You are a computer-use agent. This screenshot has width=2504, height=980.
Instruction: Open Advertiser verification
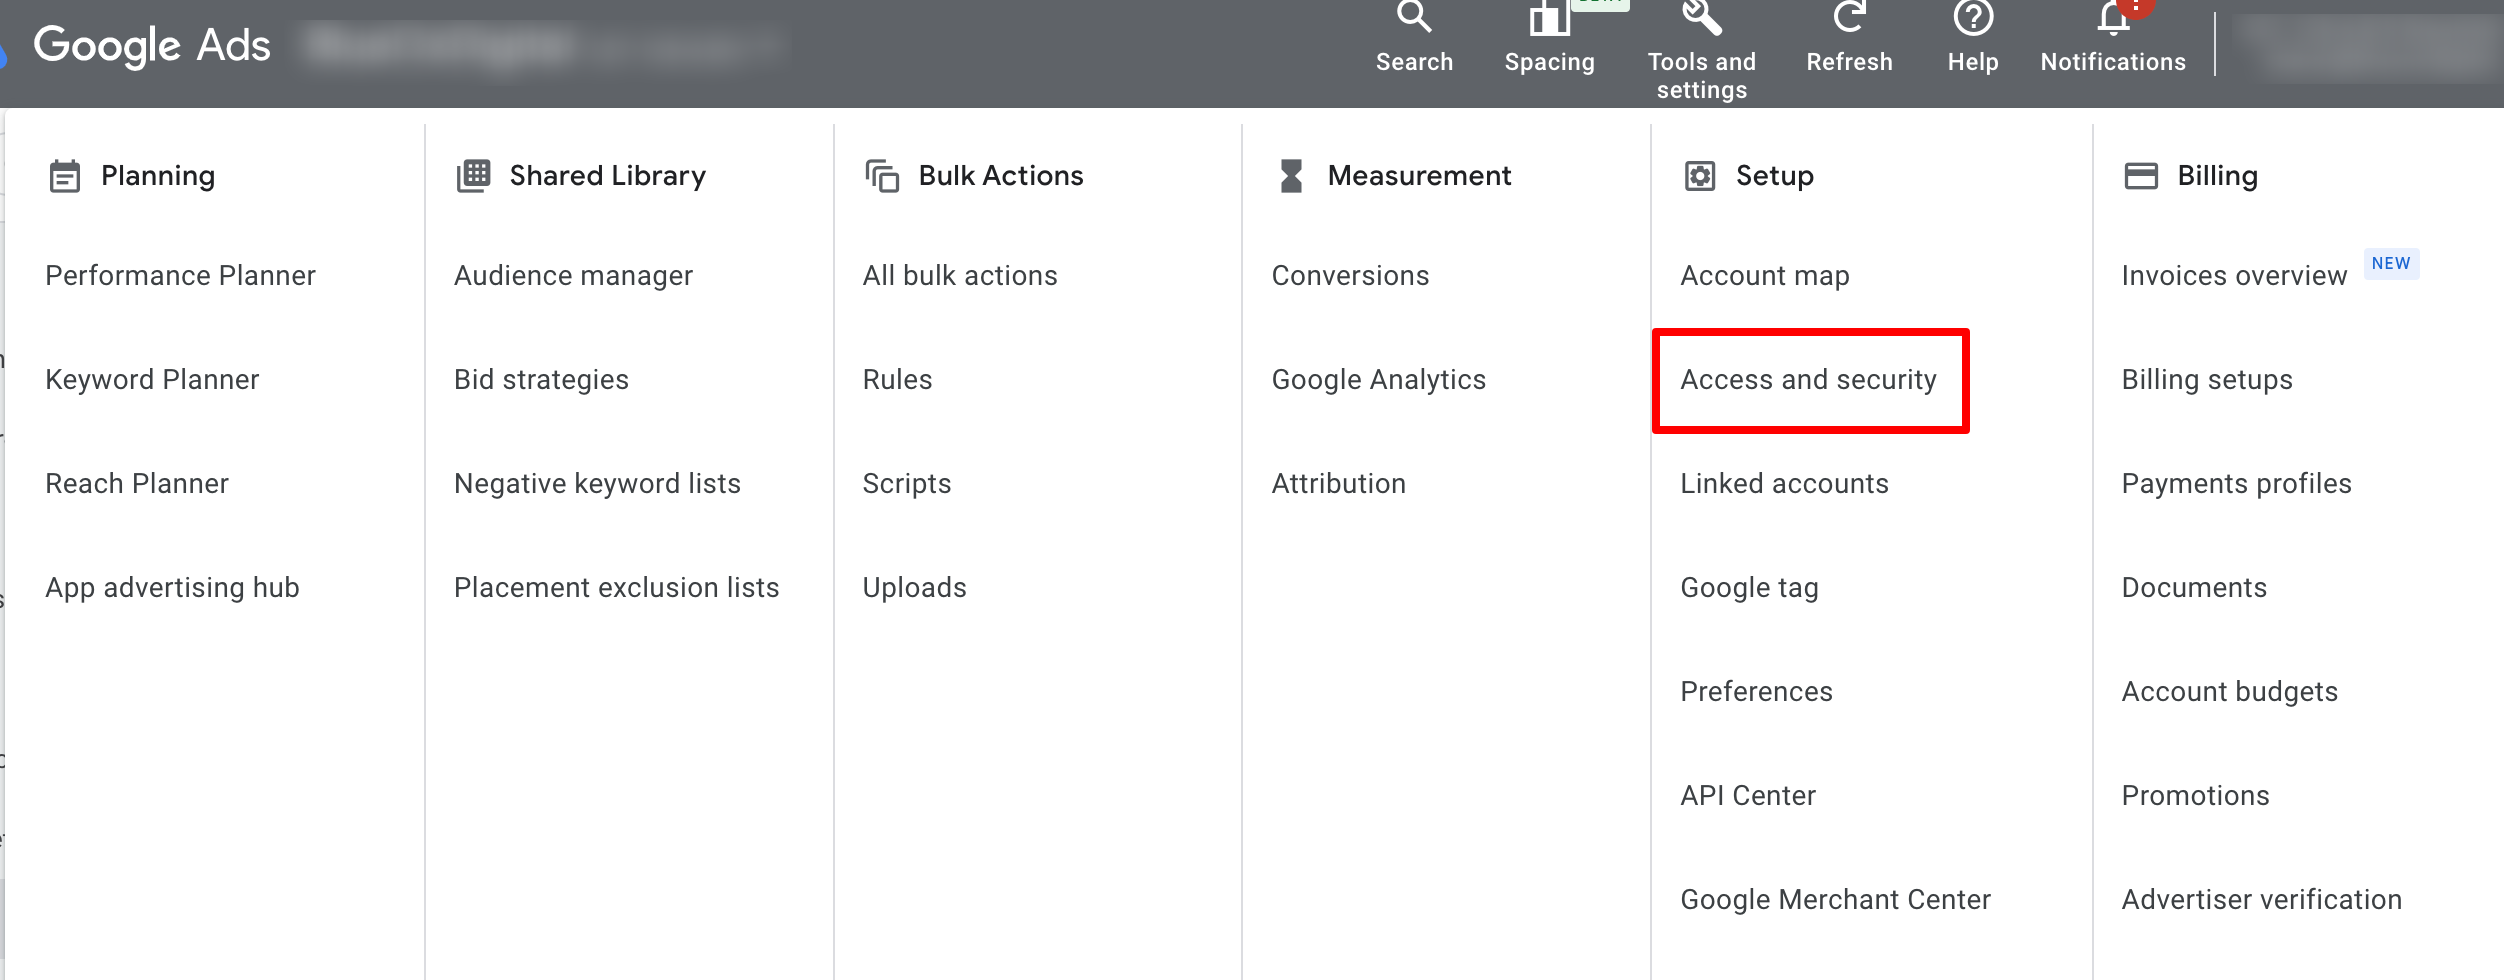click(x=2261, y=900)
